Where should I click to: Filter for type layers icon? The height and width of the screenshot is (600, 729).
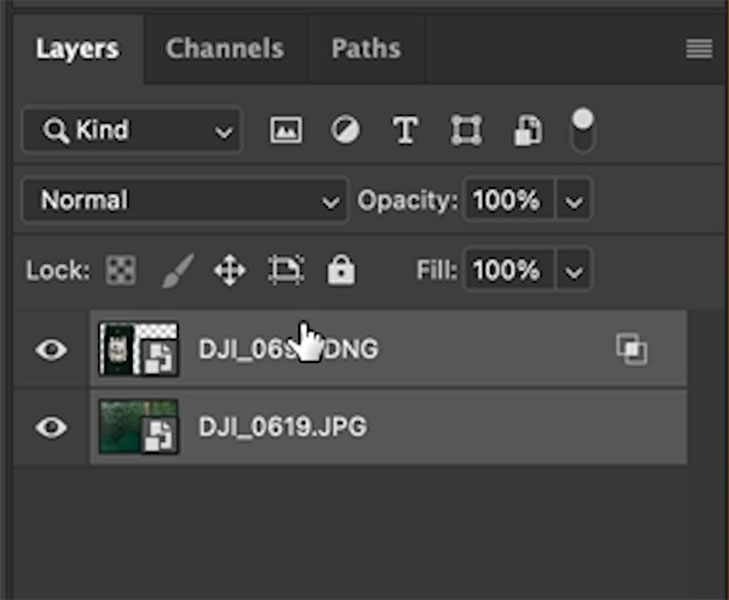(x=405, y=130)
